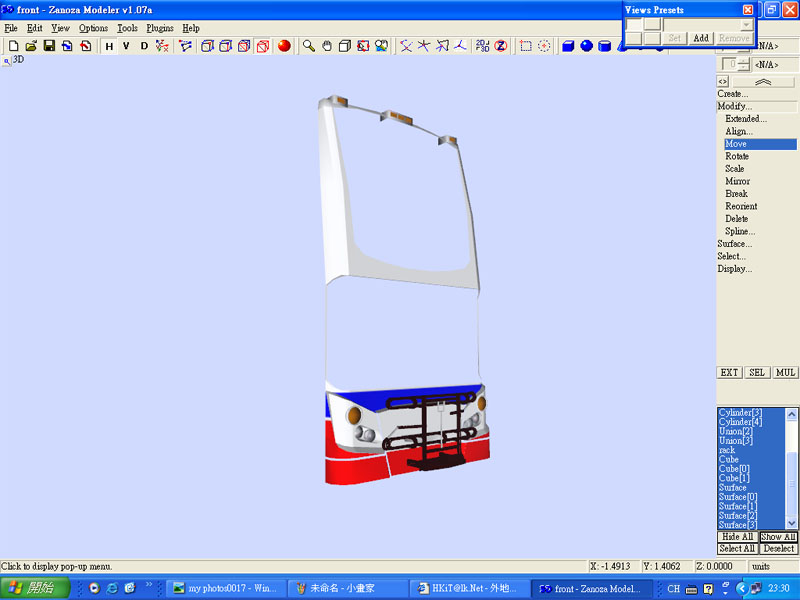Open the Plugins menu
The image size is (800, 600).
pos(159,29)
